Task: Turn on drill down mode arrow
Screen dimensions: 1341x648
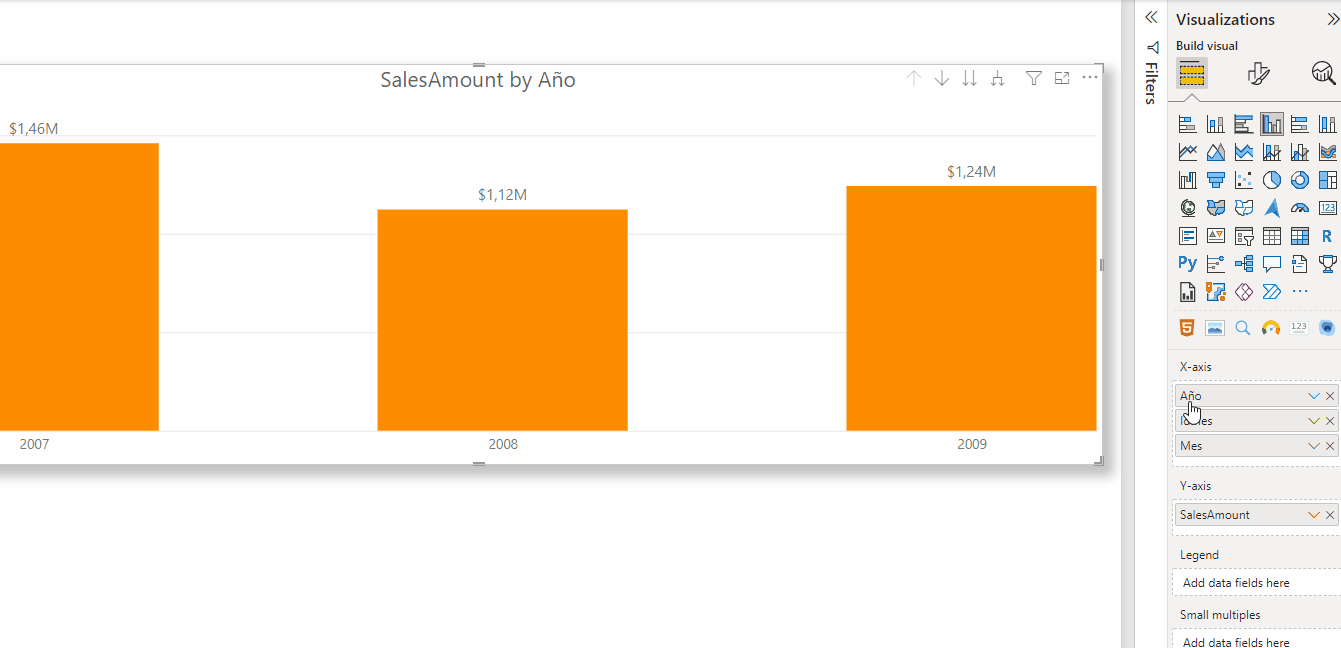Action: pyautogui.click(x=941, y=78)
